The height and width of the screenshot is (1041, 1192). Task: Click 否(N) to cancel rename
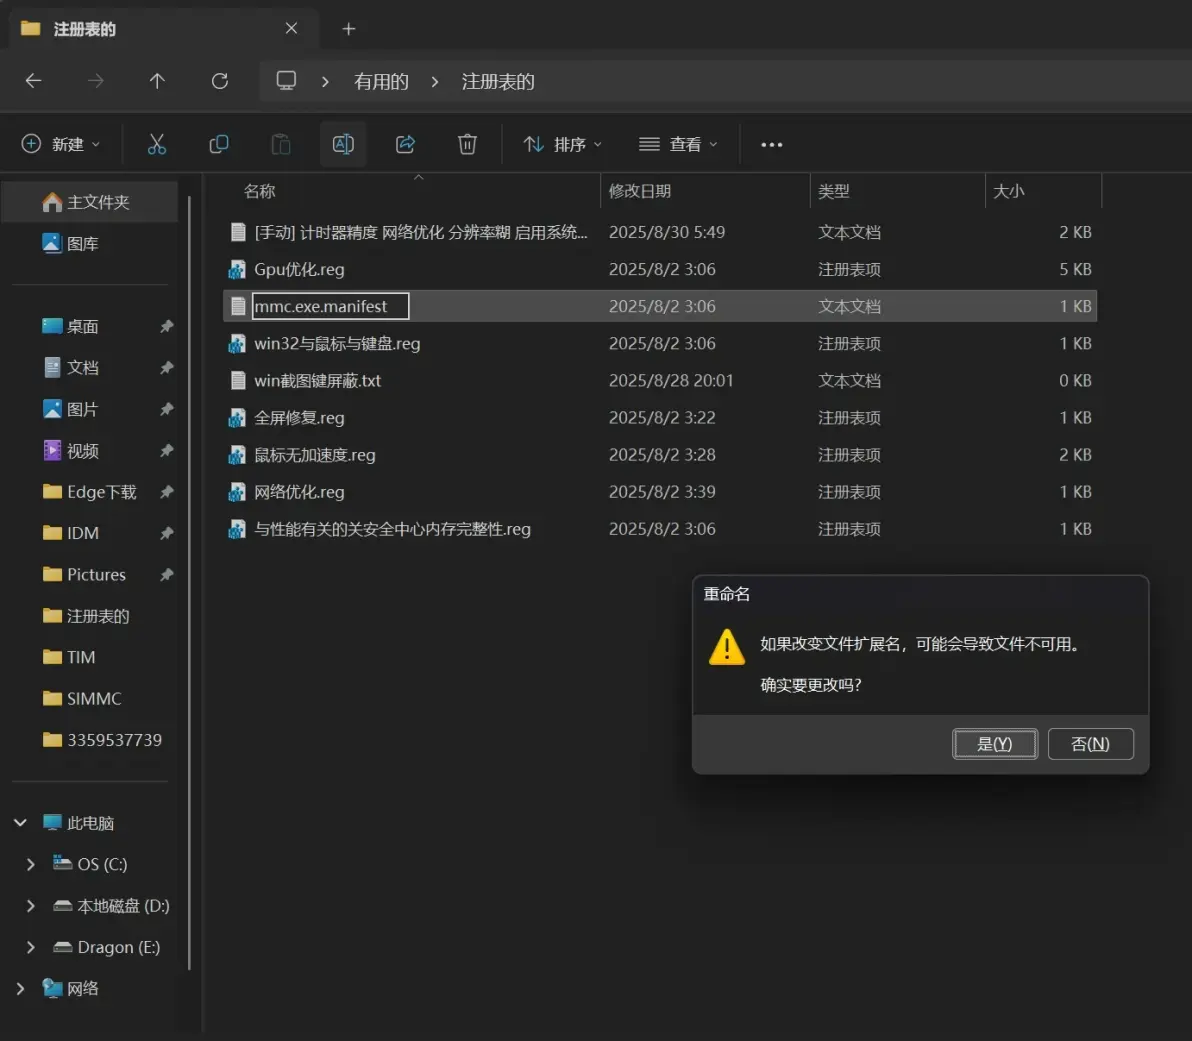click(x=1090, y=744)
